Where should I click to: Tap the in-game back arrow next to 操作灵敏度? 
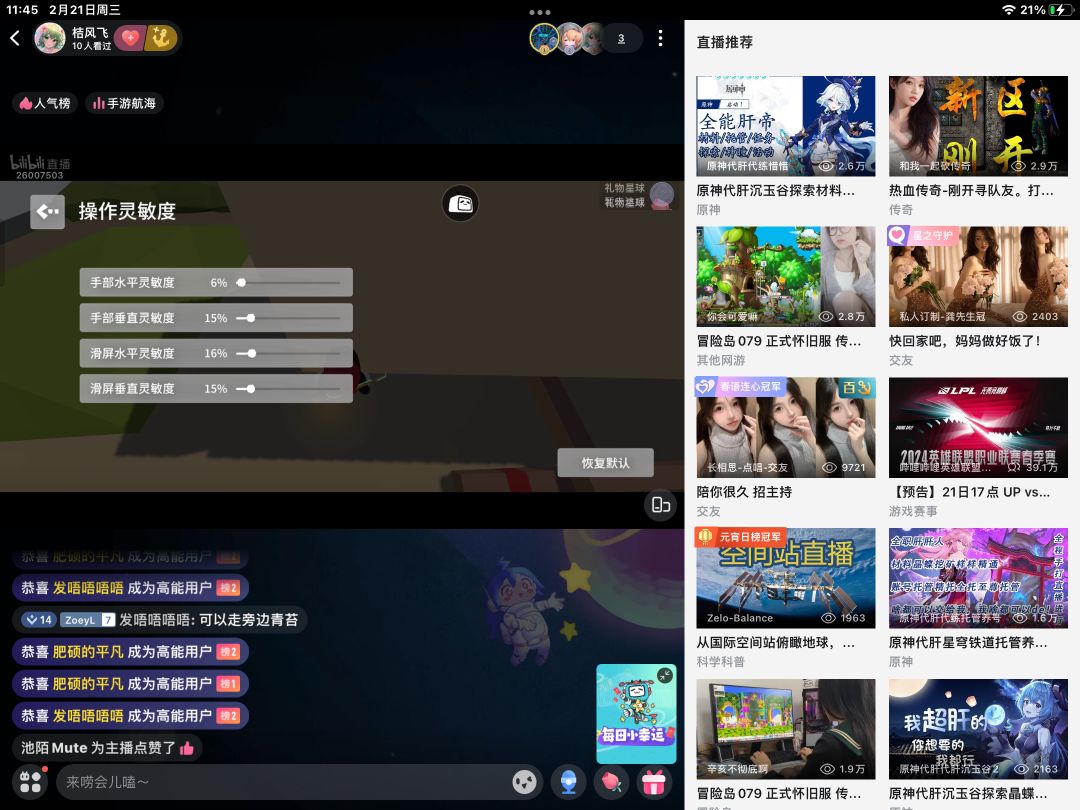tap(48, 211)
